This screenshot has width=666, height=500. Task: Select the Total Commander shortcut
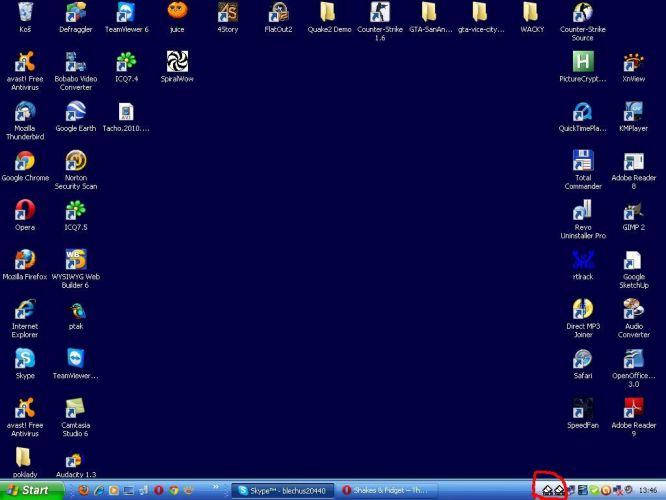[583, 170]
